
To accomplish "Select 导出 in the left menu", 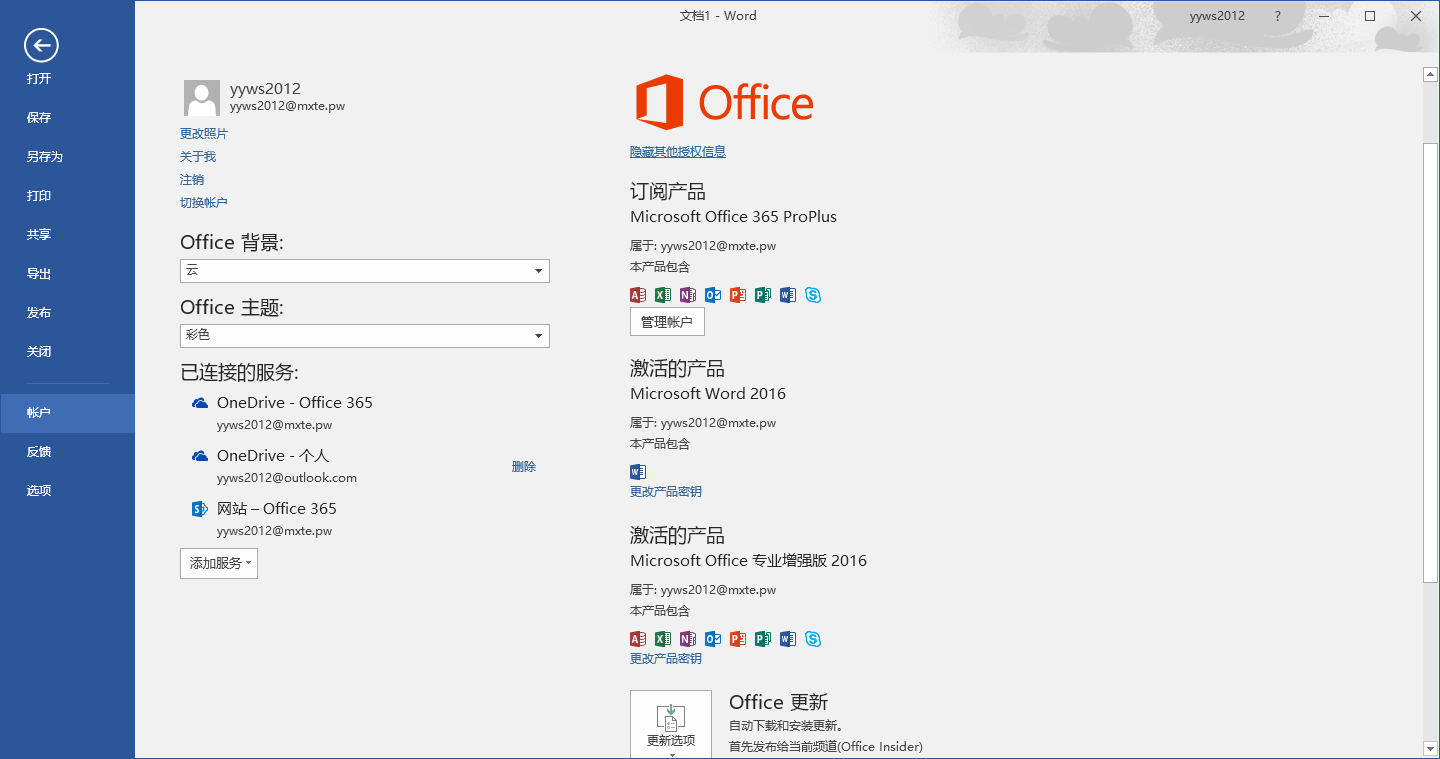I will 67,274.
